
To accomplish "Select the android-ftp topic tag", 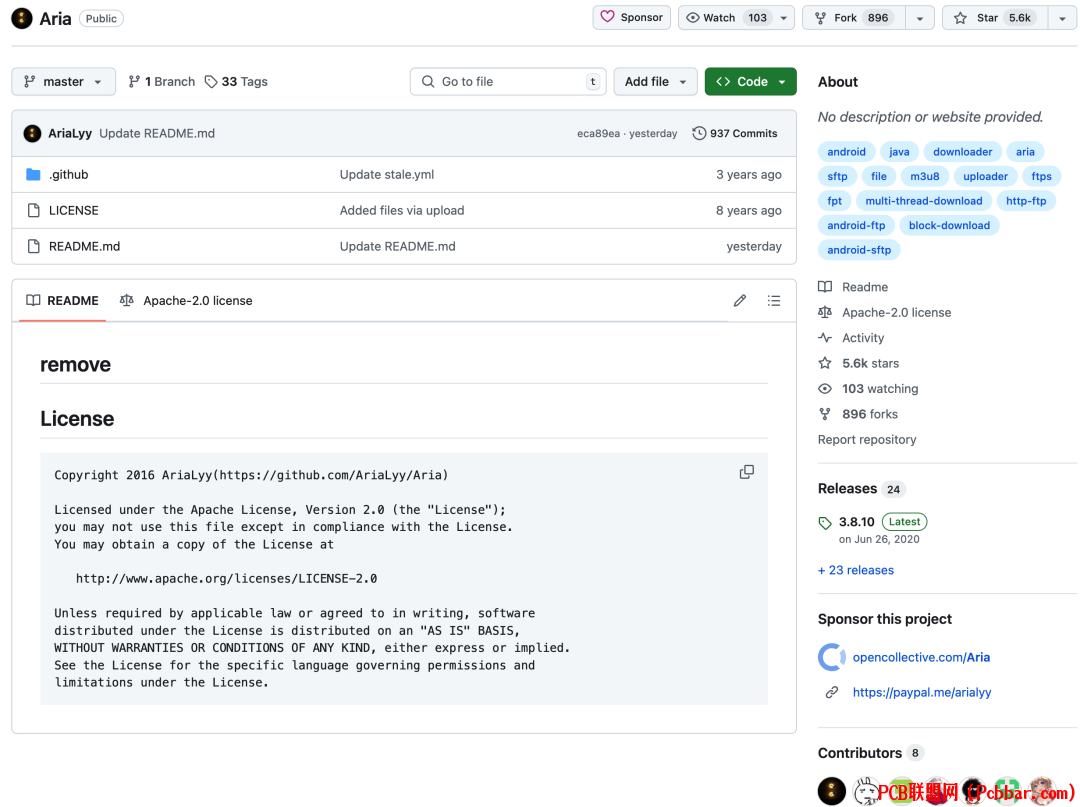I will (857, 226).
